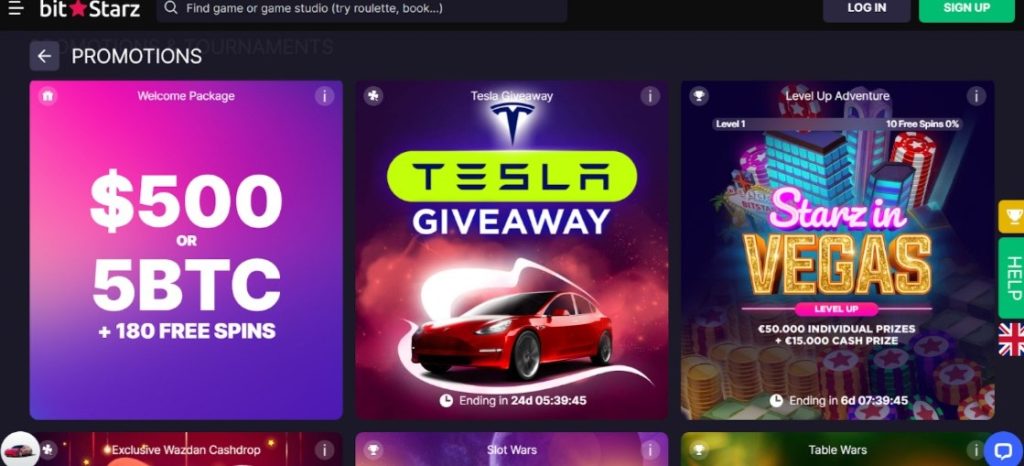
Task: Open the green HELP side tab
Action: pyautogui.click(x=1012, y=278)
